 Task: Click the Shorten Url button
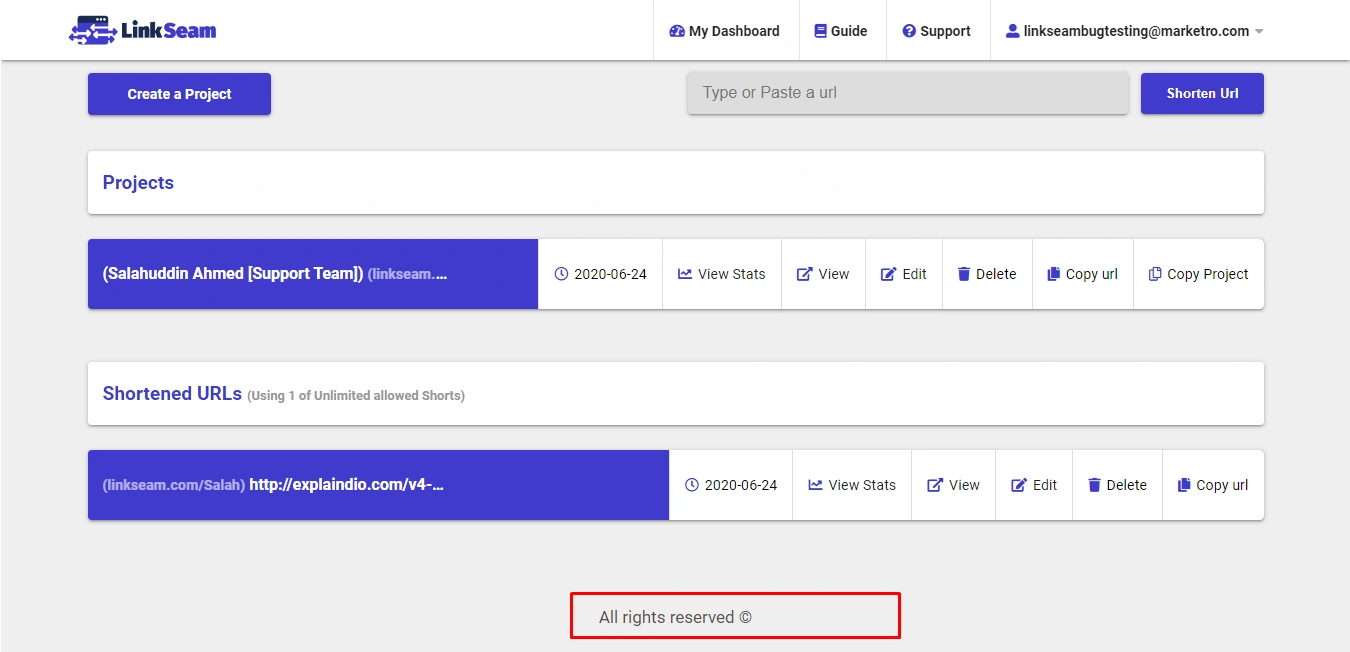click(x=1202, y=93)
